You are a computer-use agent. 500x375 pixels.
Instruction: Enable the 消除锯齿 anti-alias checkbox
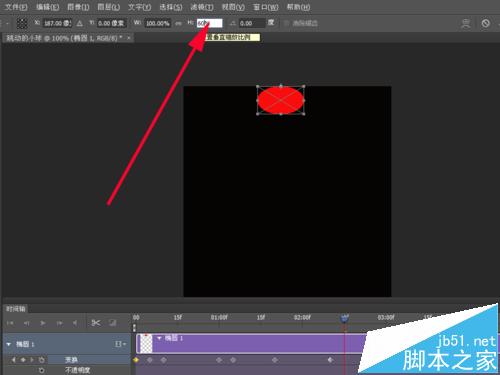coord(286,23)
